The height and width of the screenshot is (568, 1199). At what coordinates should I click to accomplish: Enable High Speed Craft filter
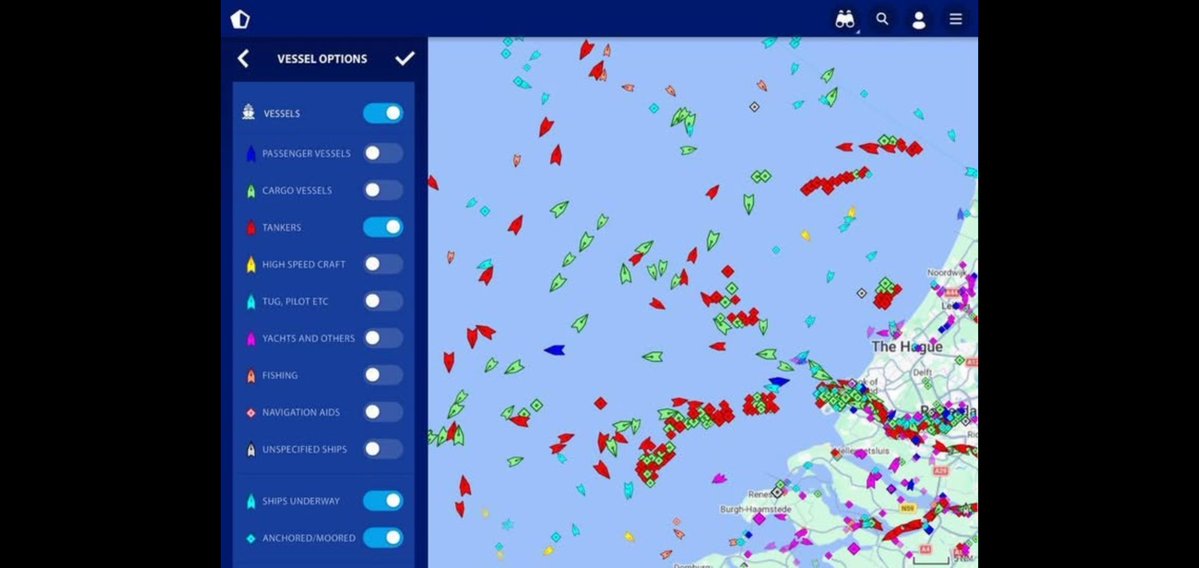tap(383, 264)
